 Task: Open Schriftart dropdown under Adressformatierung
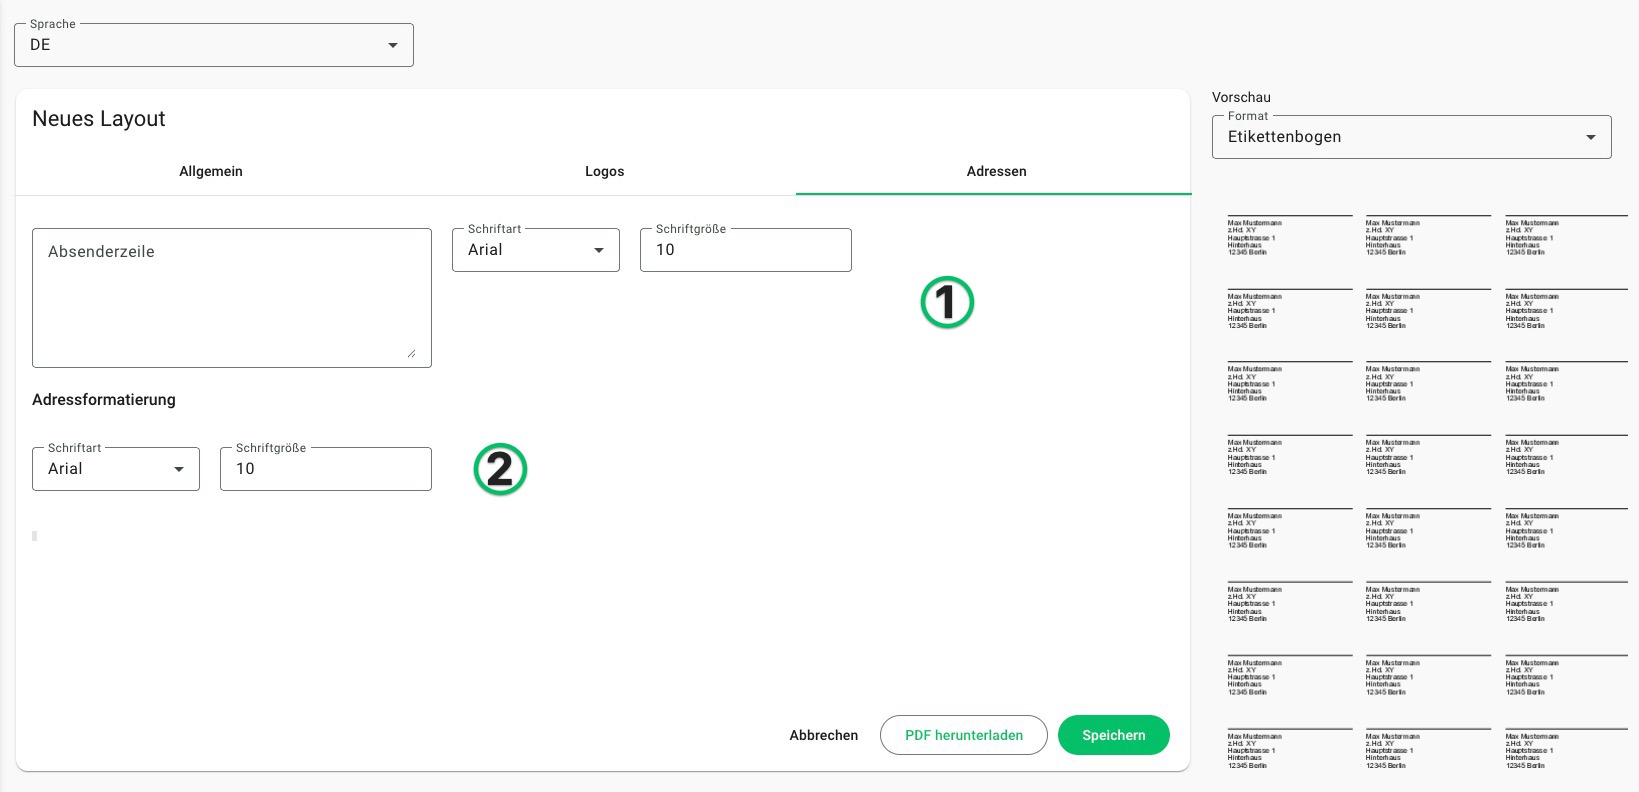116,469
